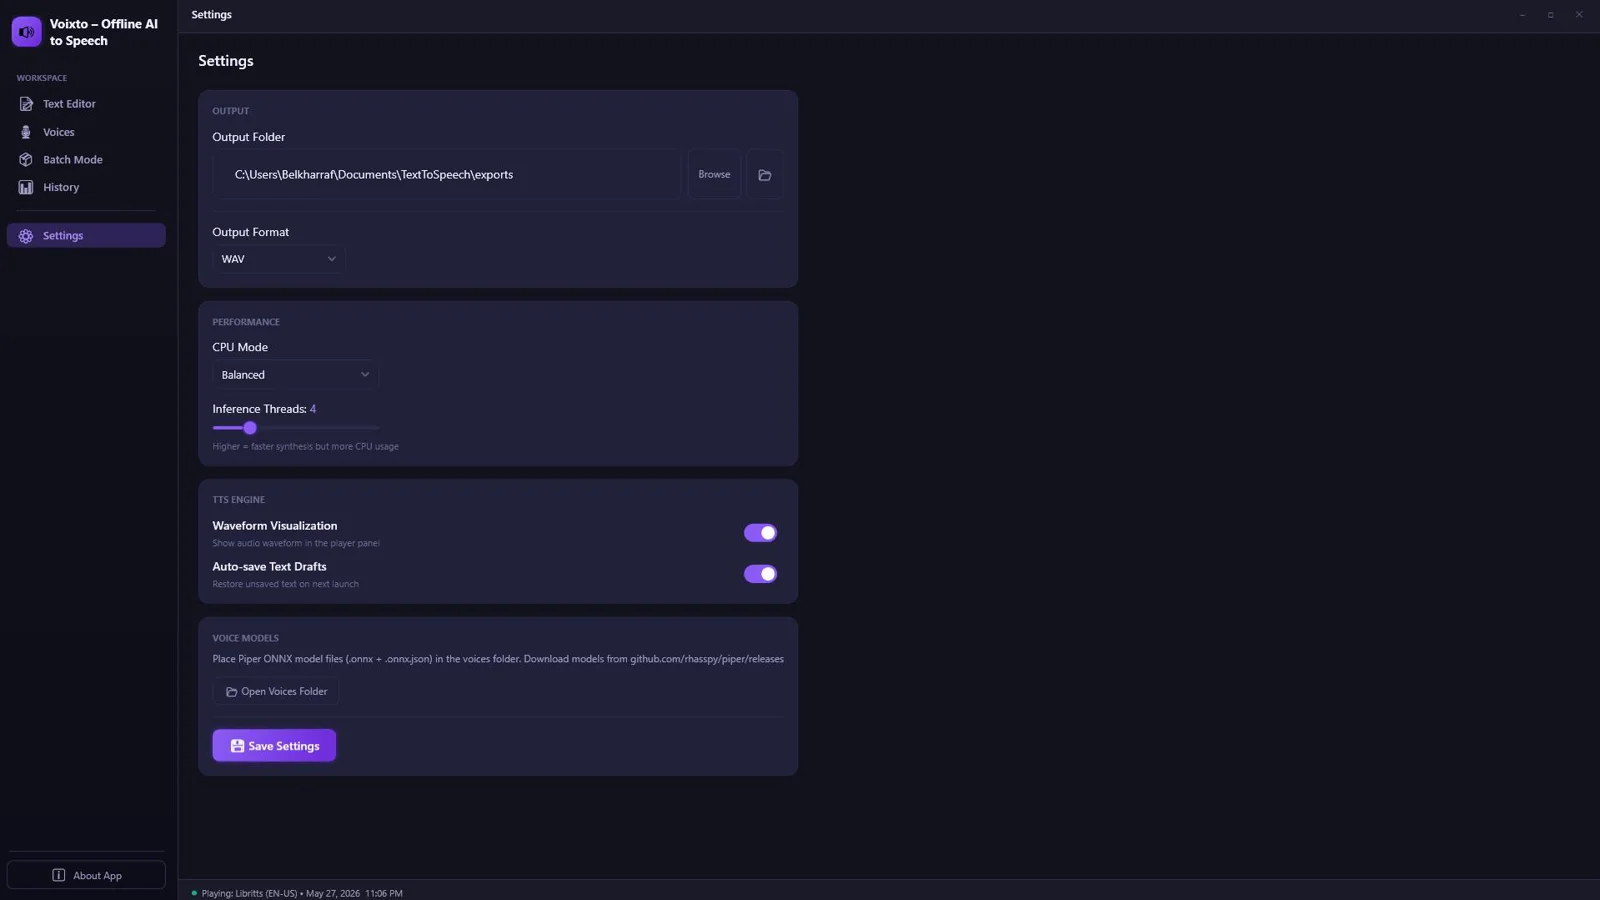Image resolution: width=1600 pixels, height=900 pixels.
Task: Disable the Waveform Visualization toggle
Action: point(760,533)
